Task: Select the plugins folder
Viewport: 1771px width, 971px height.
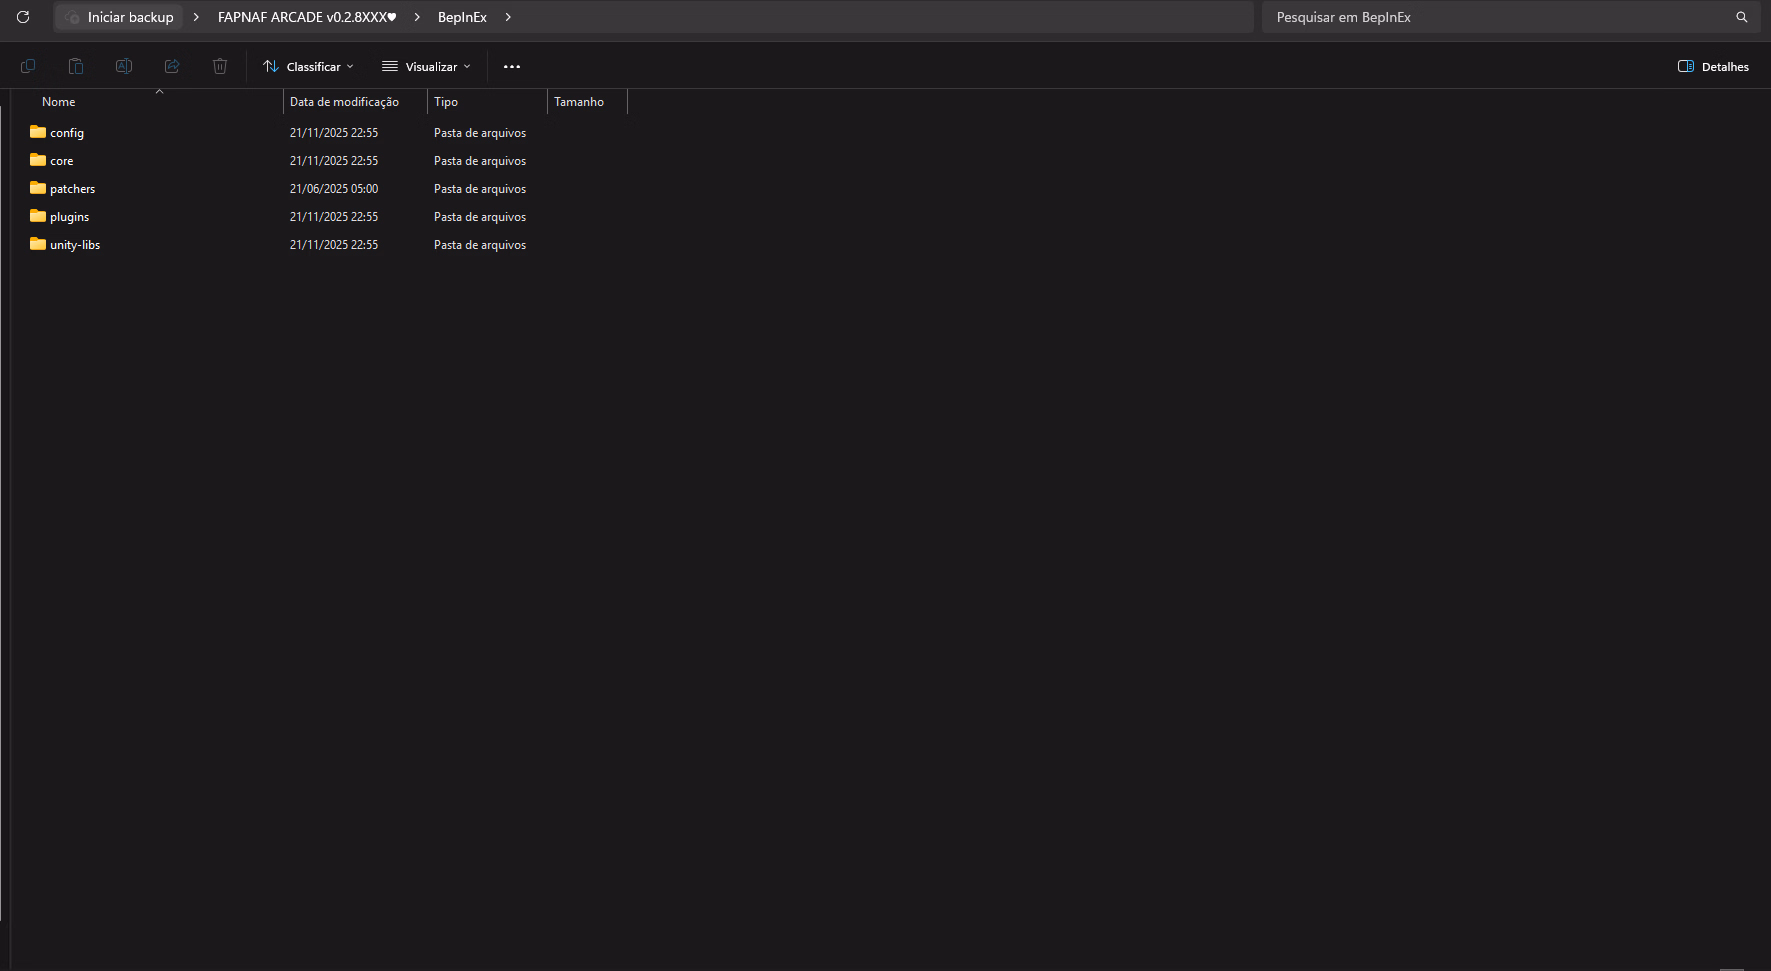Action: [69, 217]
